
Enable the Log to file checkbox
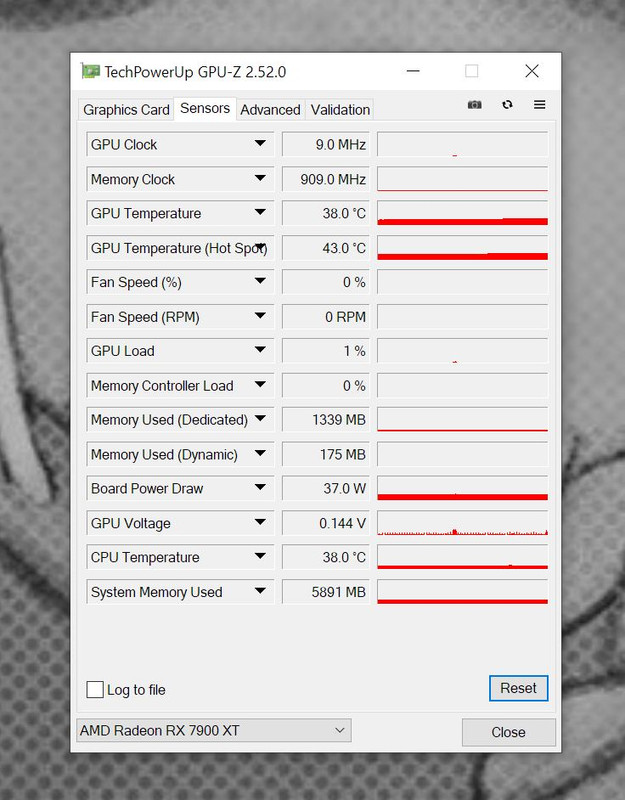pyautogui.click(x=95, y=689)
